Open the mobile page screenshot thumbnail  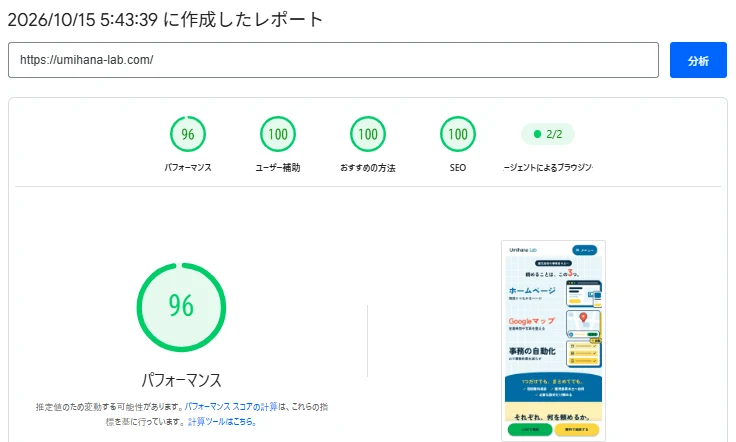[553, 341]
